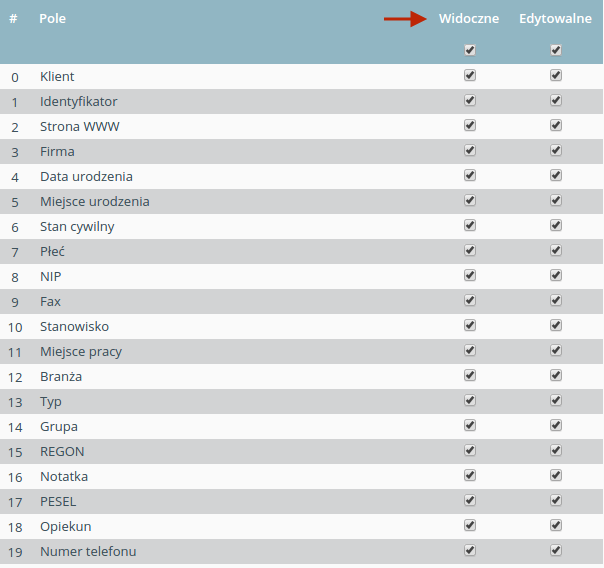This screenshot has width=604, height=568.
Task: Disable editing for Numer telefonu
Action: point(555,550)
